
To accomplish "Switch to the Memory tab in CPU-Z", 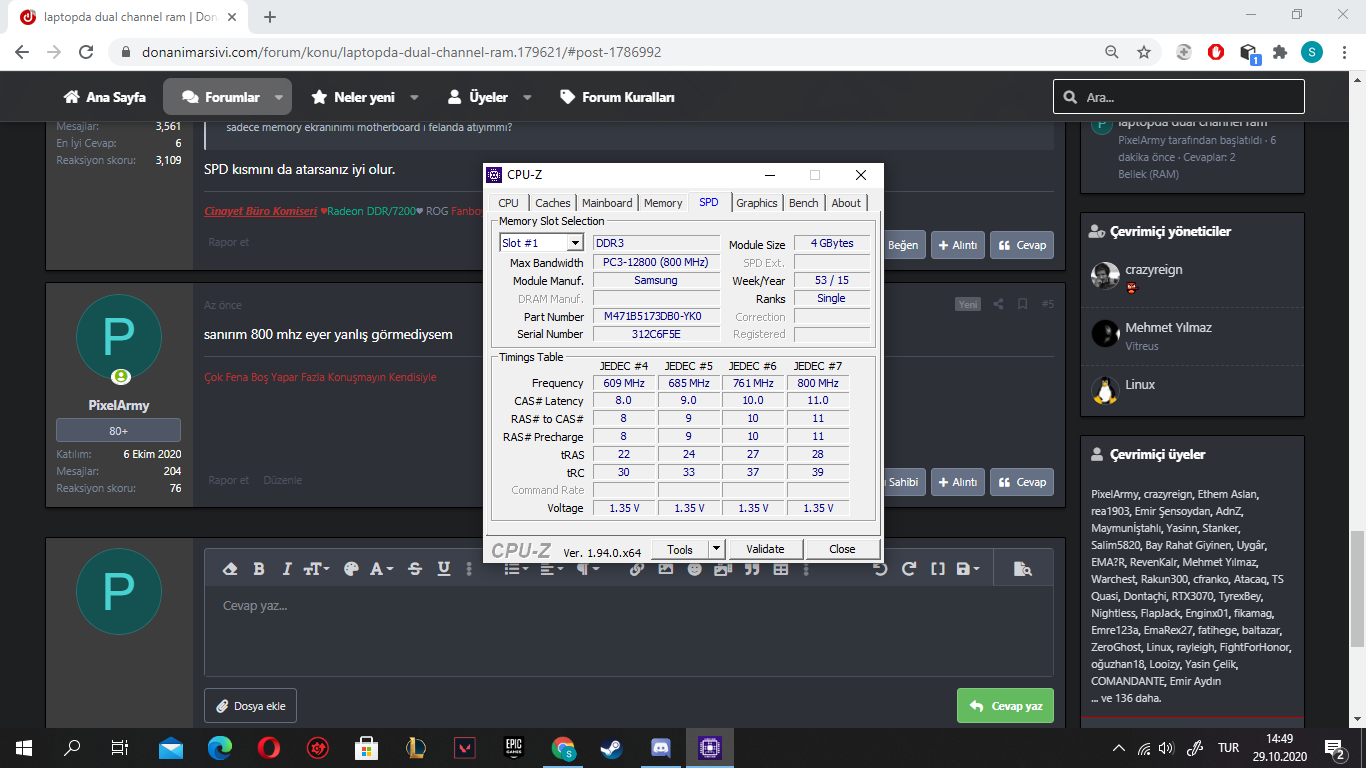I will (663, 203).
